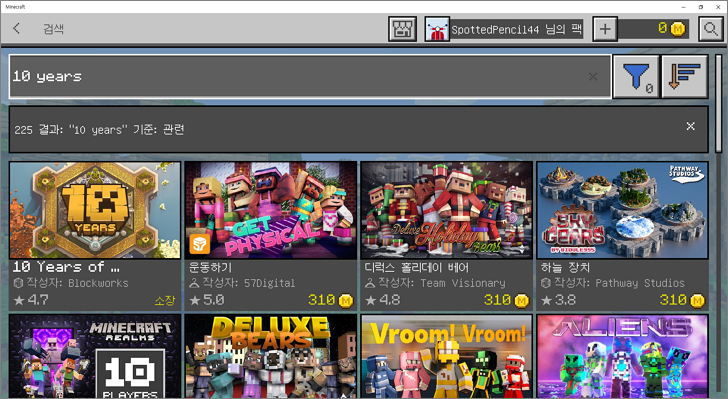The height and width of the screenshot is (399, 728).
Task: Select the Minecraft Realms 10 Players item
Action: [x=95, y=356]
